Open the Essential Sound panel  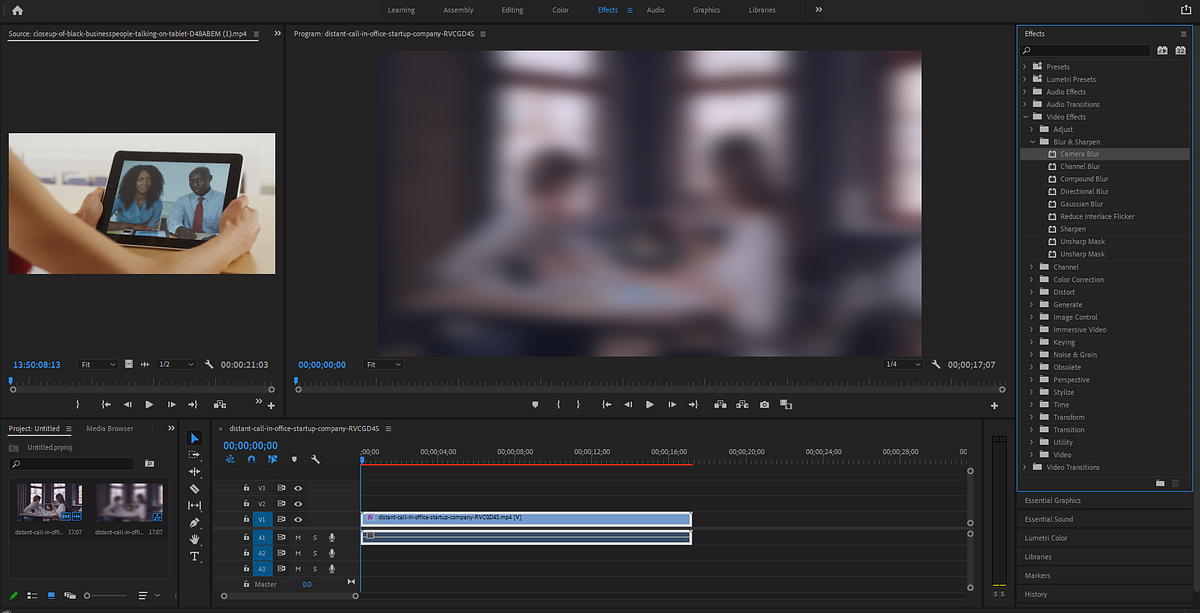point(1048,519)
